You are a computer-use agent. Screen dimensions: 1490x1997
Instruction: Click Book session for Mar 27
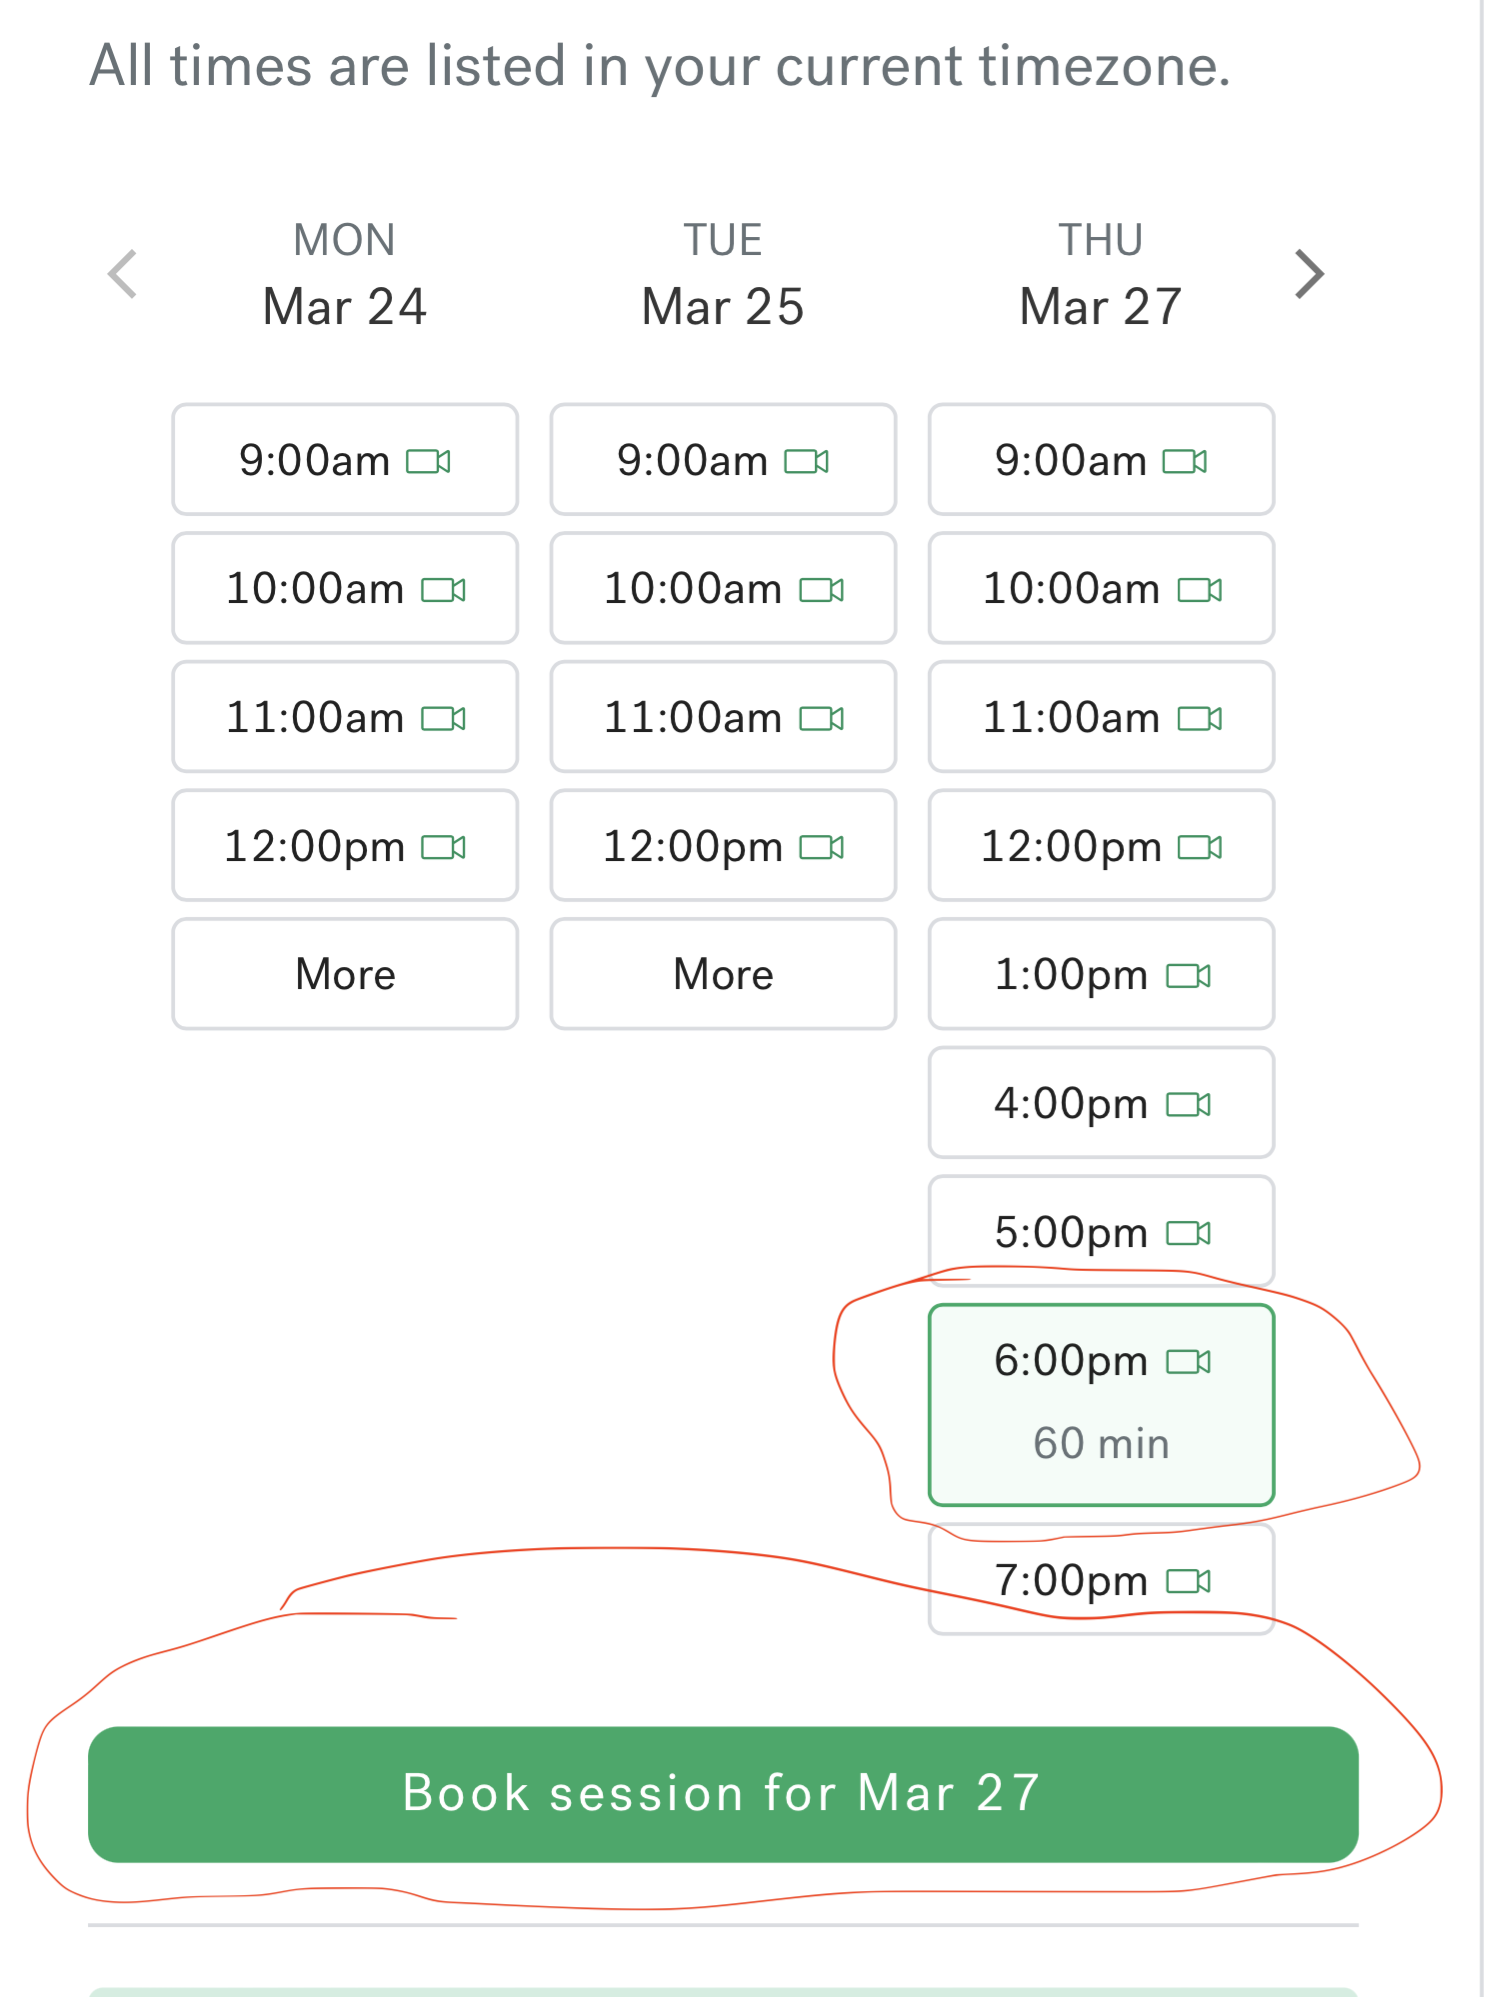coord(723,1794)
